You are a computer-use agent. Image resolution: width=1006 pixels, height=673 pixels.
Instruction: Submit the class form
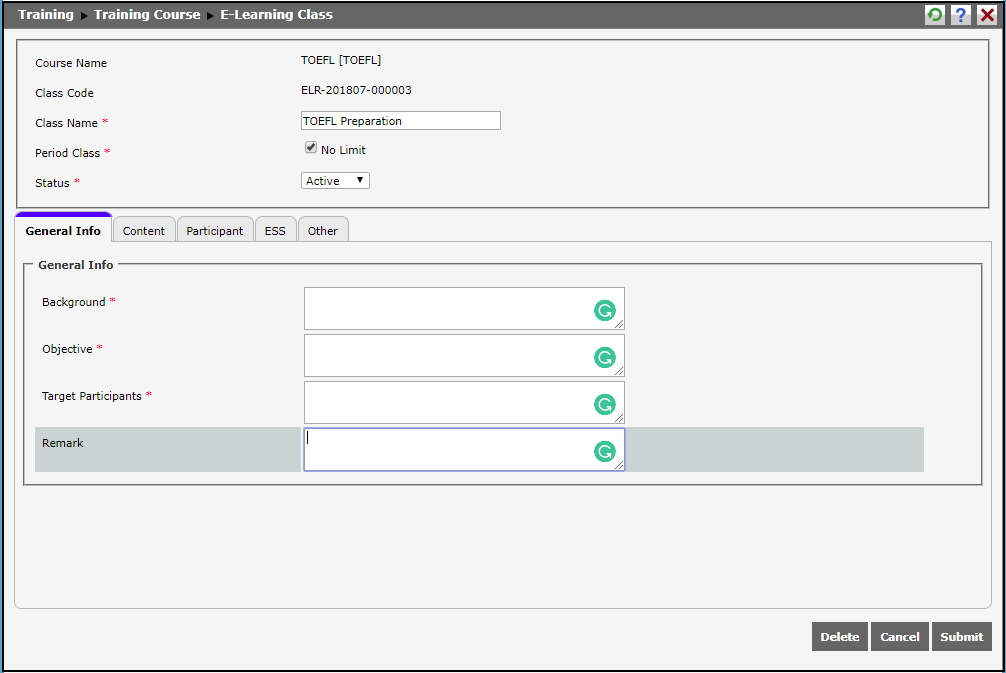pyautogui.click(x=961, y=636)
